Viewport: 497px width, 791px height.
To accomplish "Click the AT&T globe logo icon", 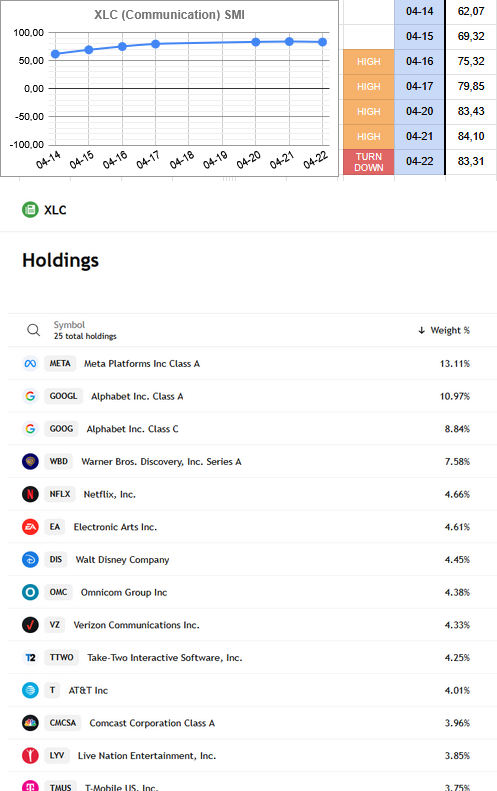I will [x=30, y=690].
